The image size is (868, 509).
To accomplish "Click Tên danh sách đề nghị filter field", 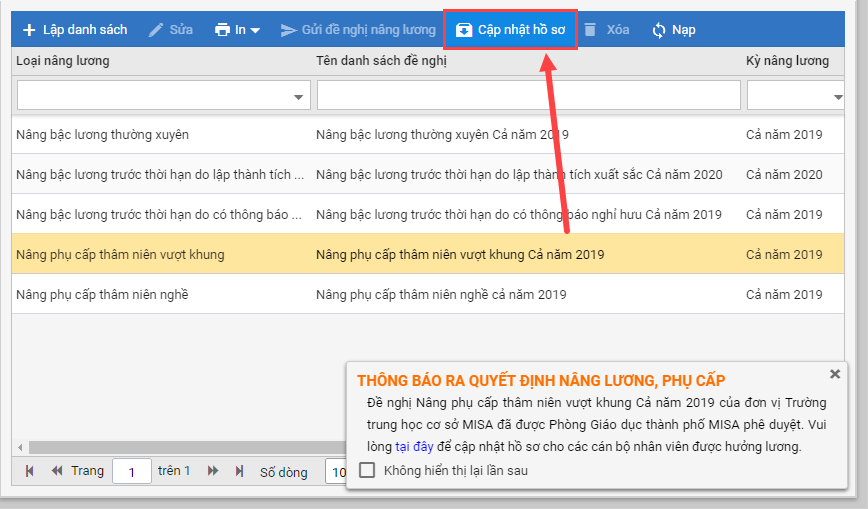I will pyautogui.click(x=528, y=95).
